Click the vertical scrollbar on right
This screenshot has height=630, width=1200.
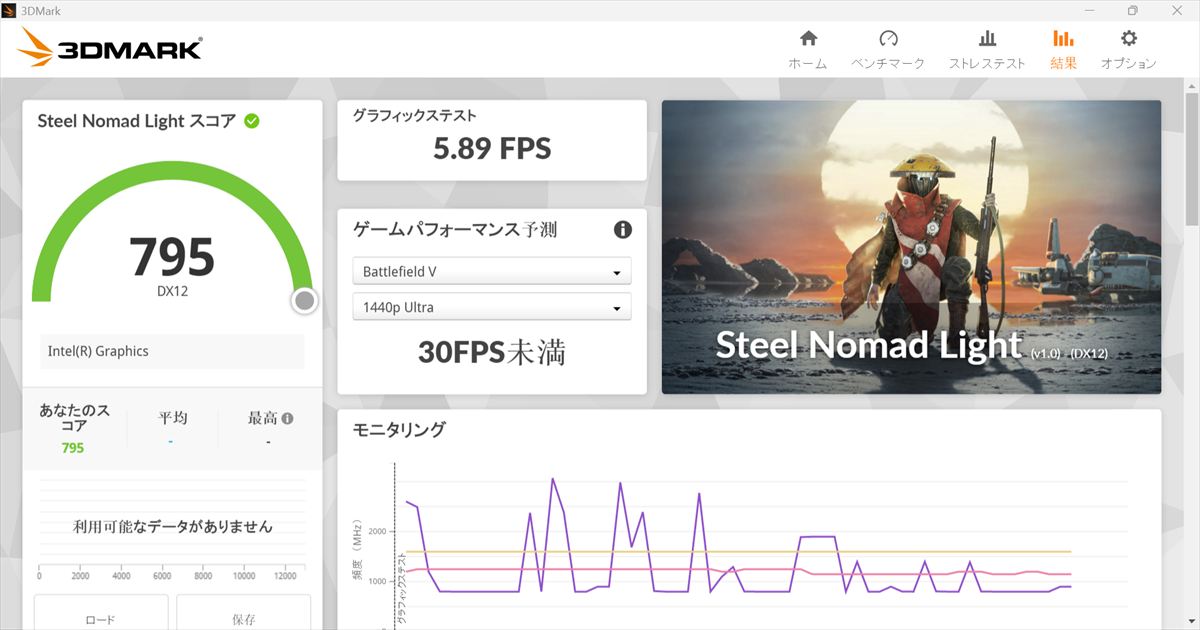1191,160
